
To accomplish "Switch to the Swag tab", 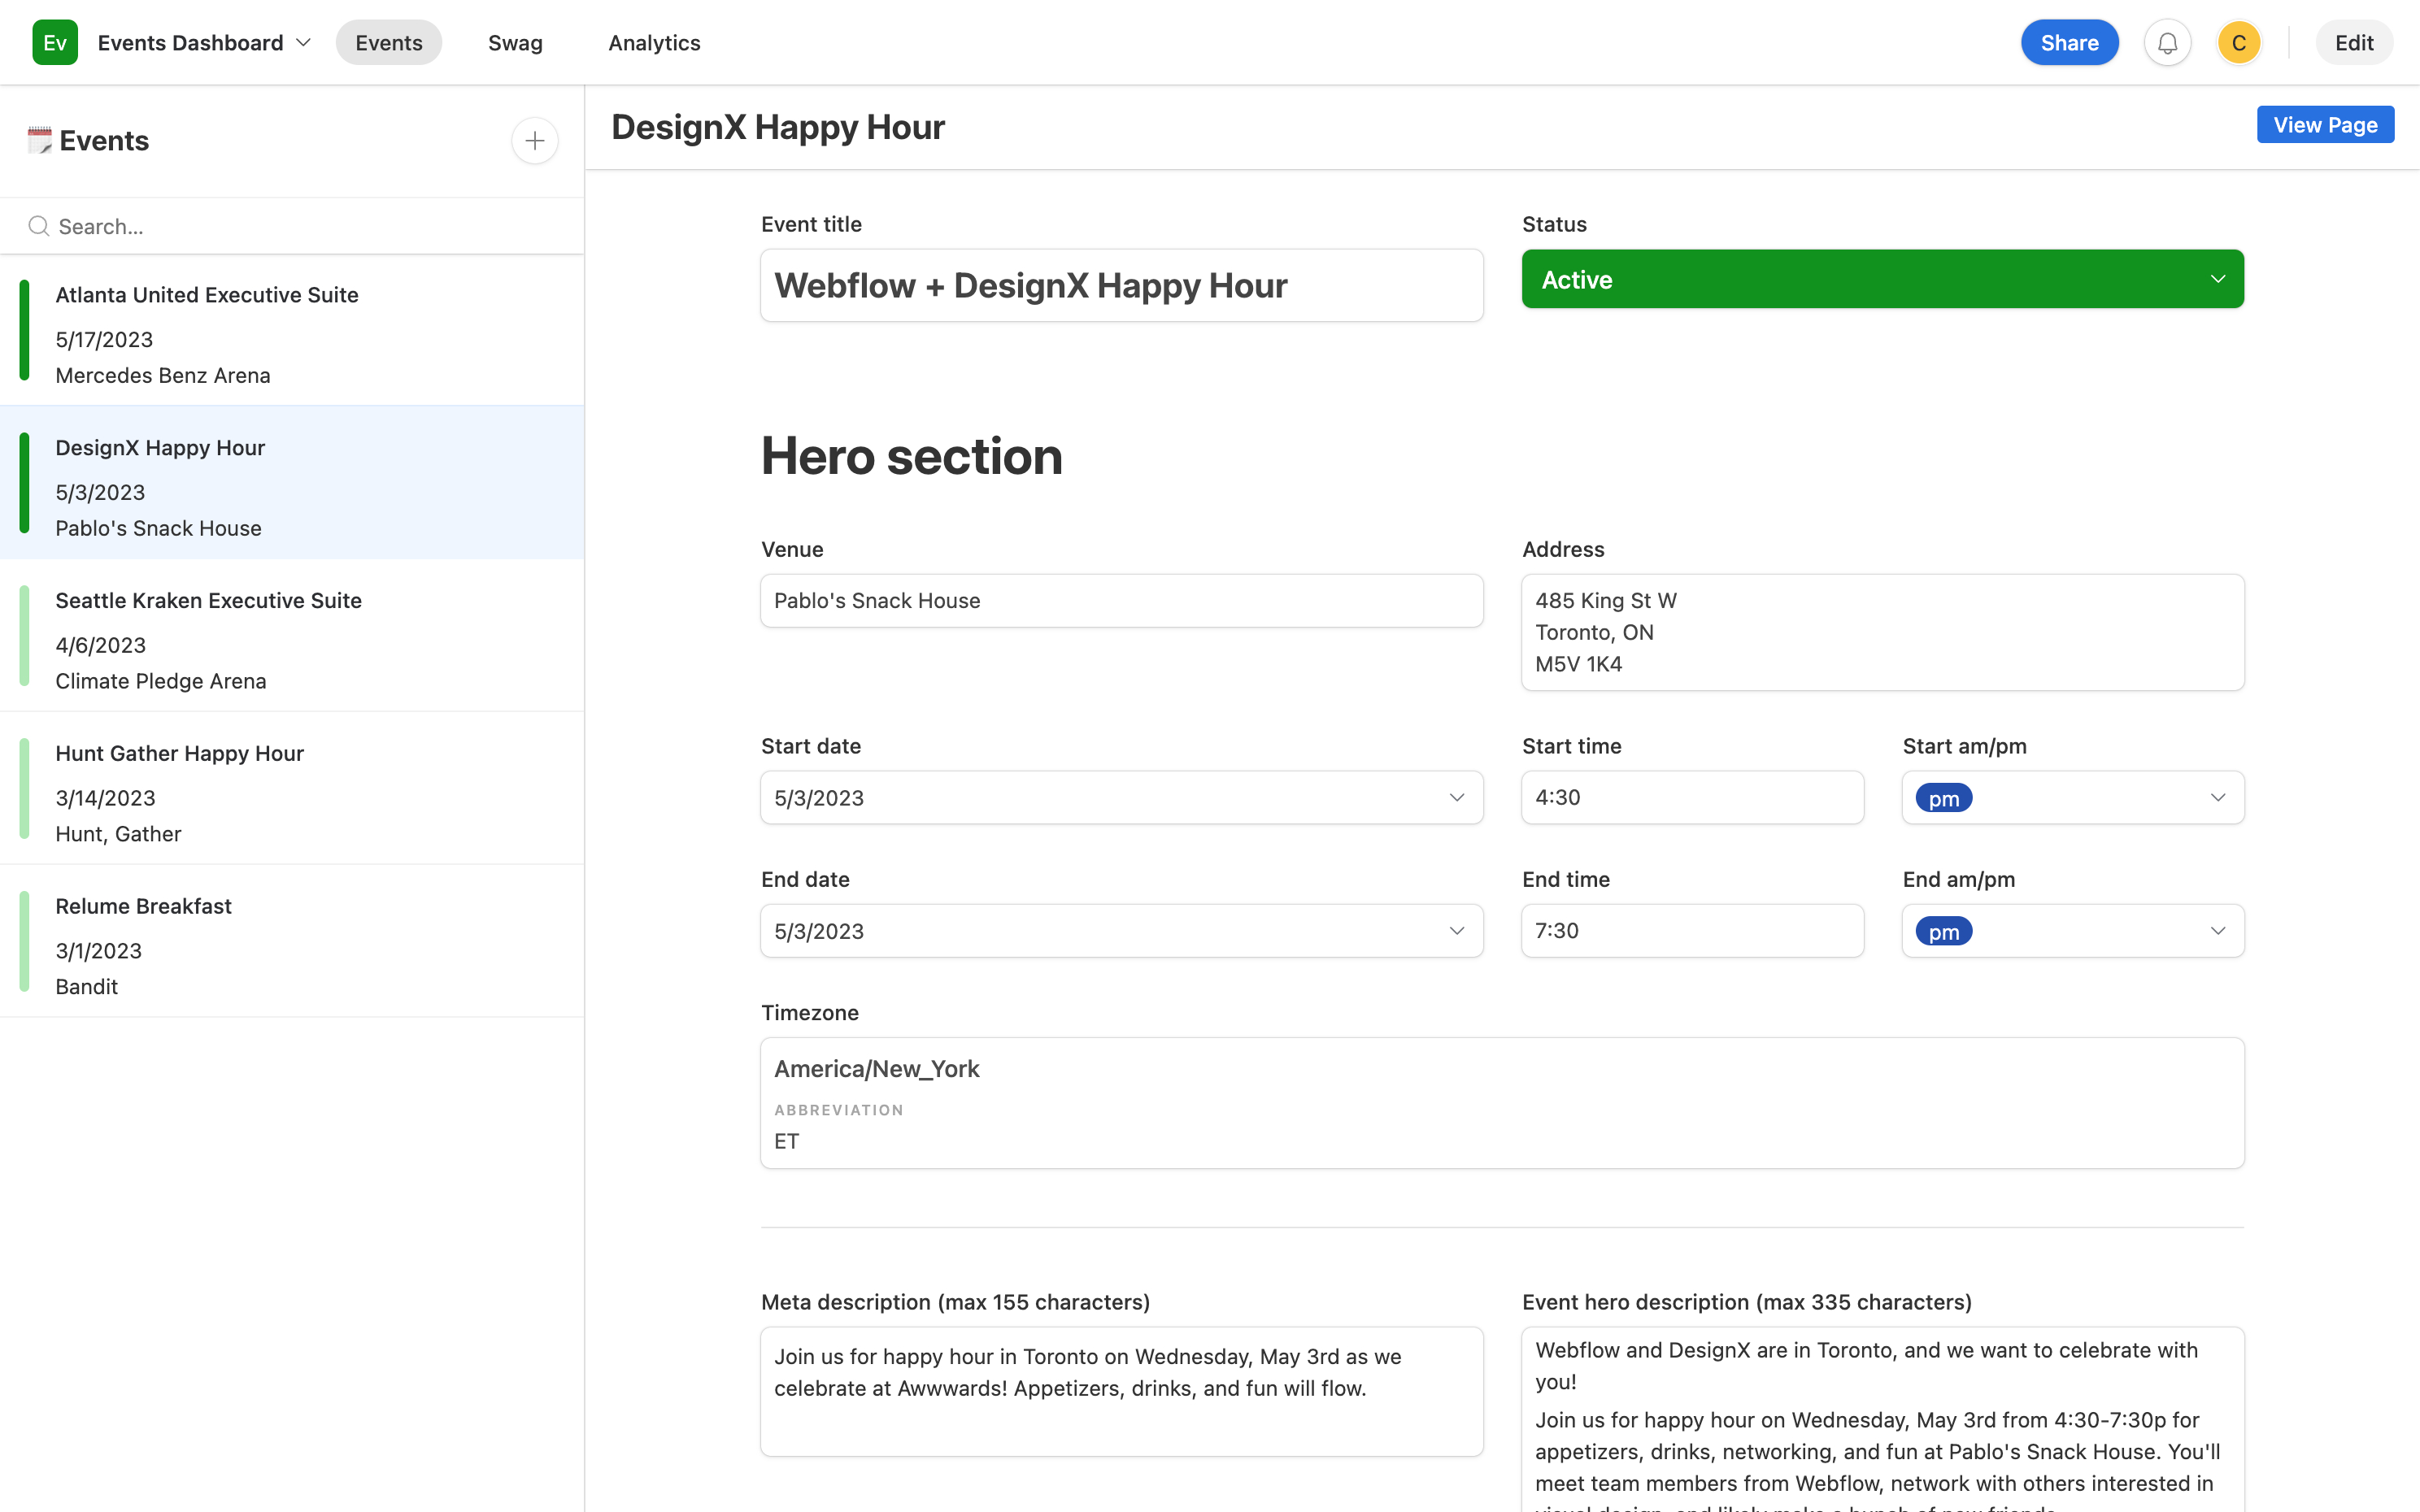I will coord(515,43).
